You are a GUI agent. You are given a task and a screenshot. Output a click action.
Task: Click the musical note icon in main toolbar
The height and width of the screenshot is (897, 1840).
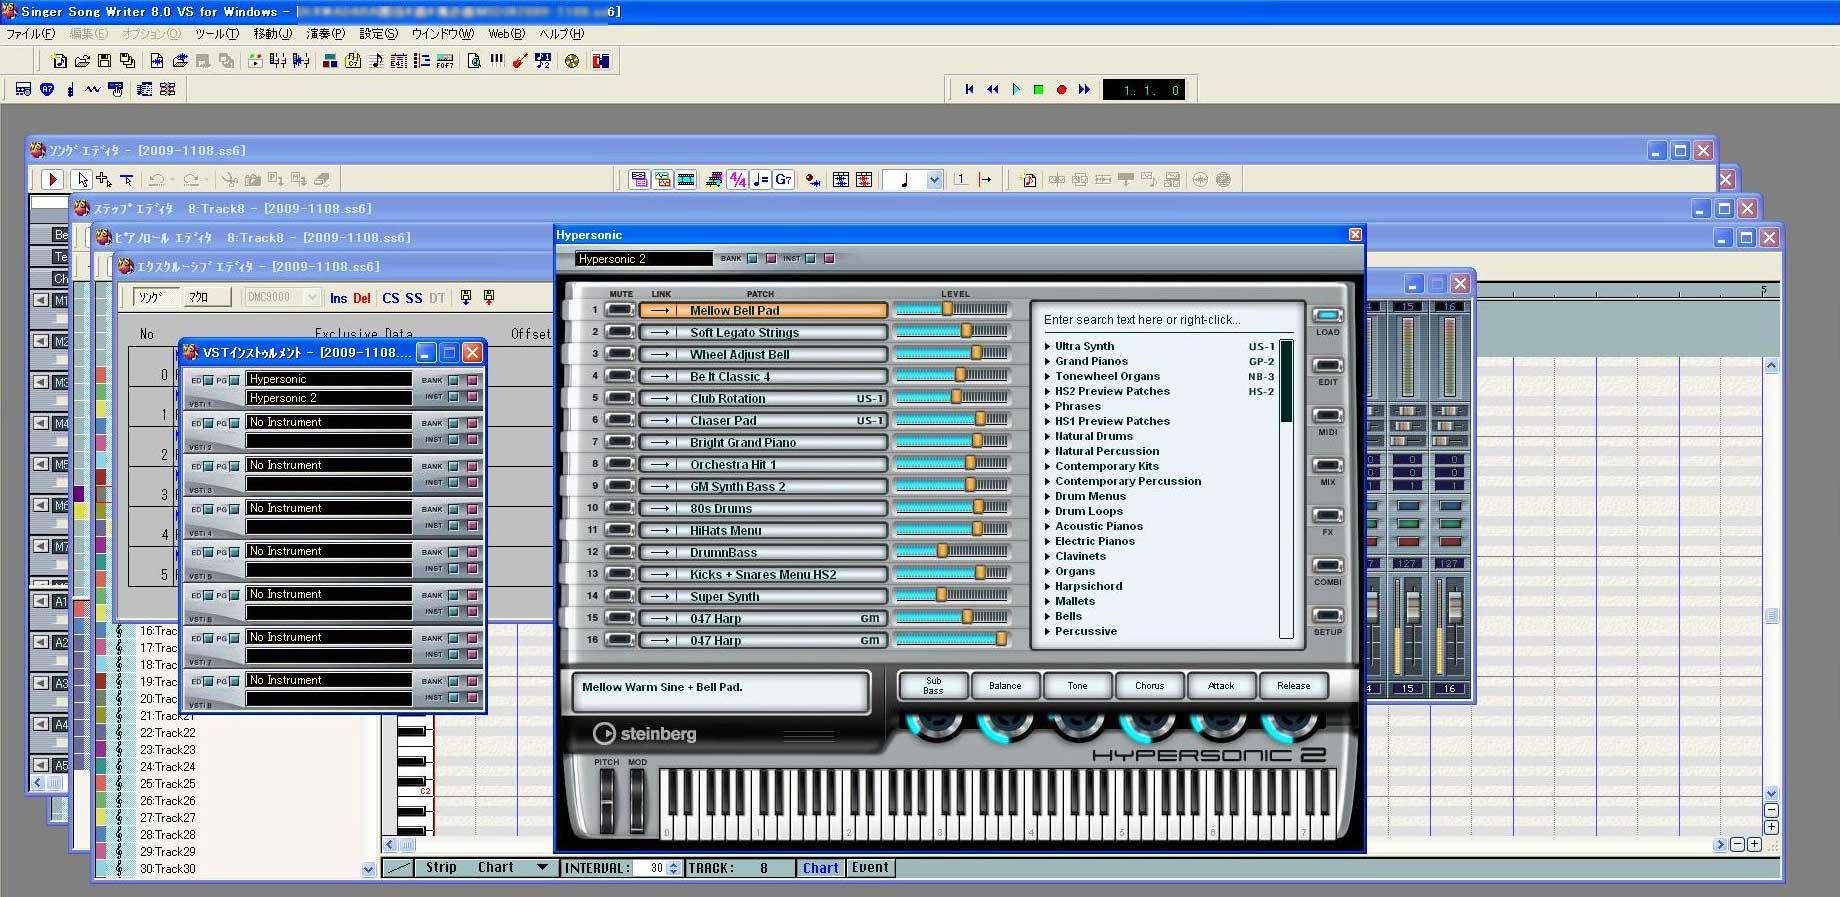tap(376, 61)
